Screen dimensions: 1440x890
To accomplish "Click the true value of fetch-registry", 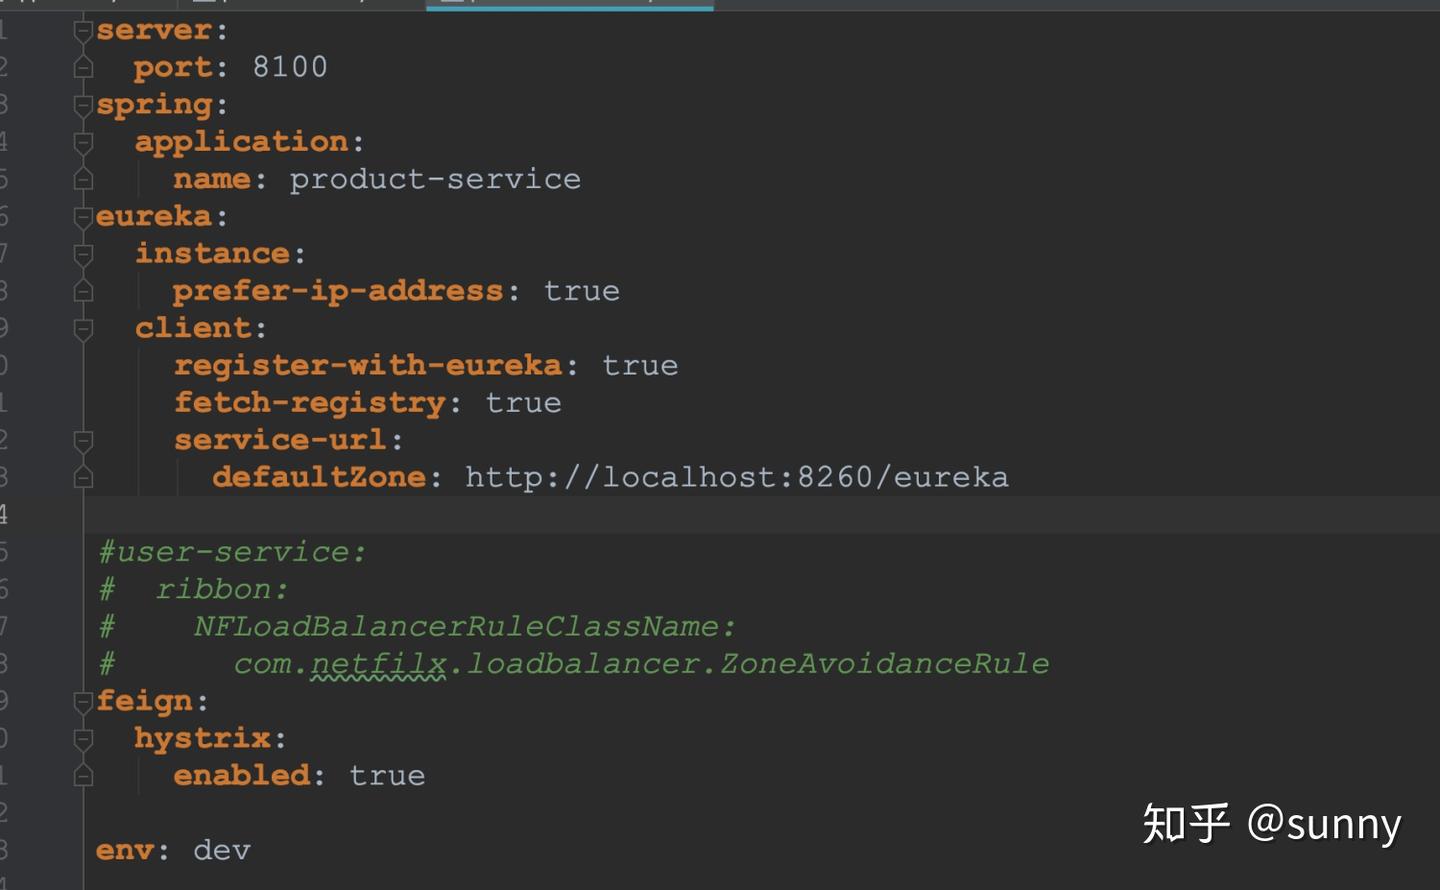I will [523, 403].
